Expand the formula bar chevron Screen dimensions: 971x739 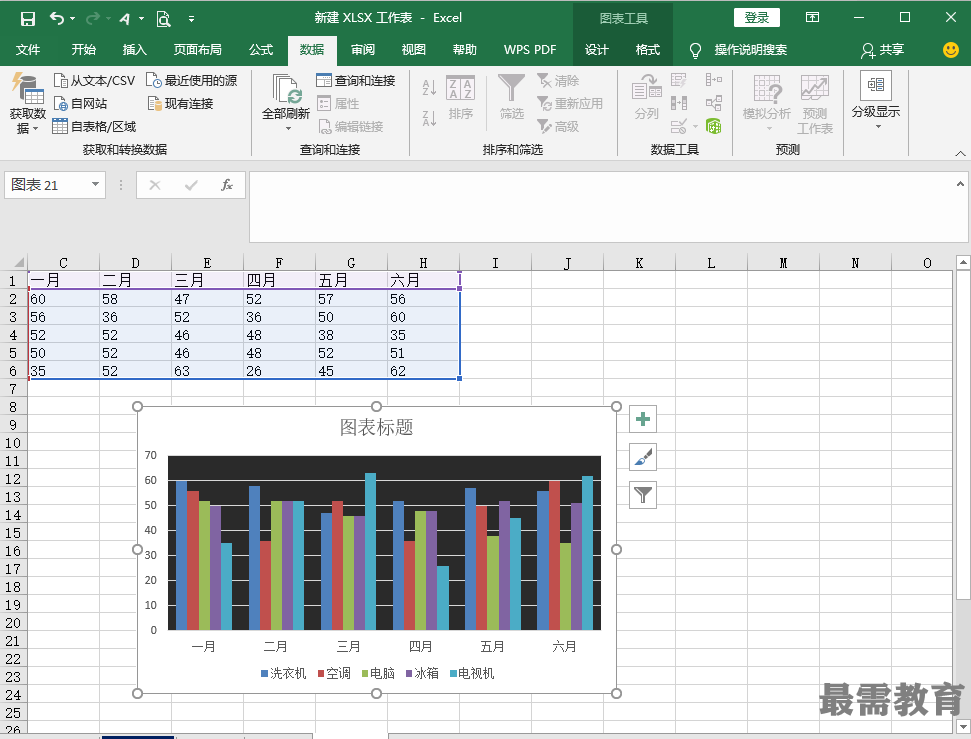(960, 184)
